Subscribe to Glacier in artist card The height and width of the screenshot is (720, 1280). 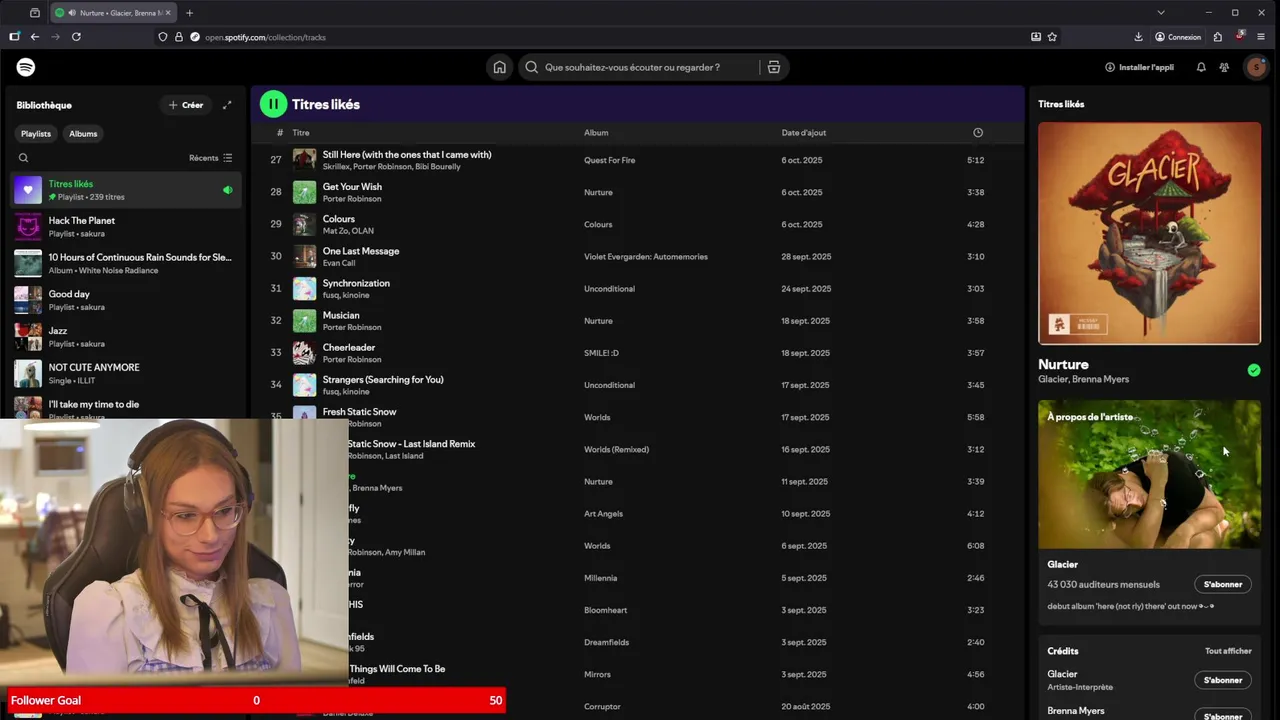[1223, 584]
